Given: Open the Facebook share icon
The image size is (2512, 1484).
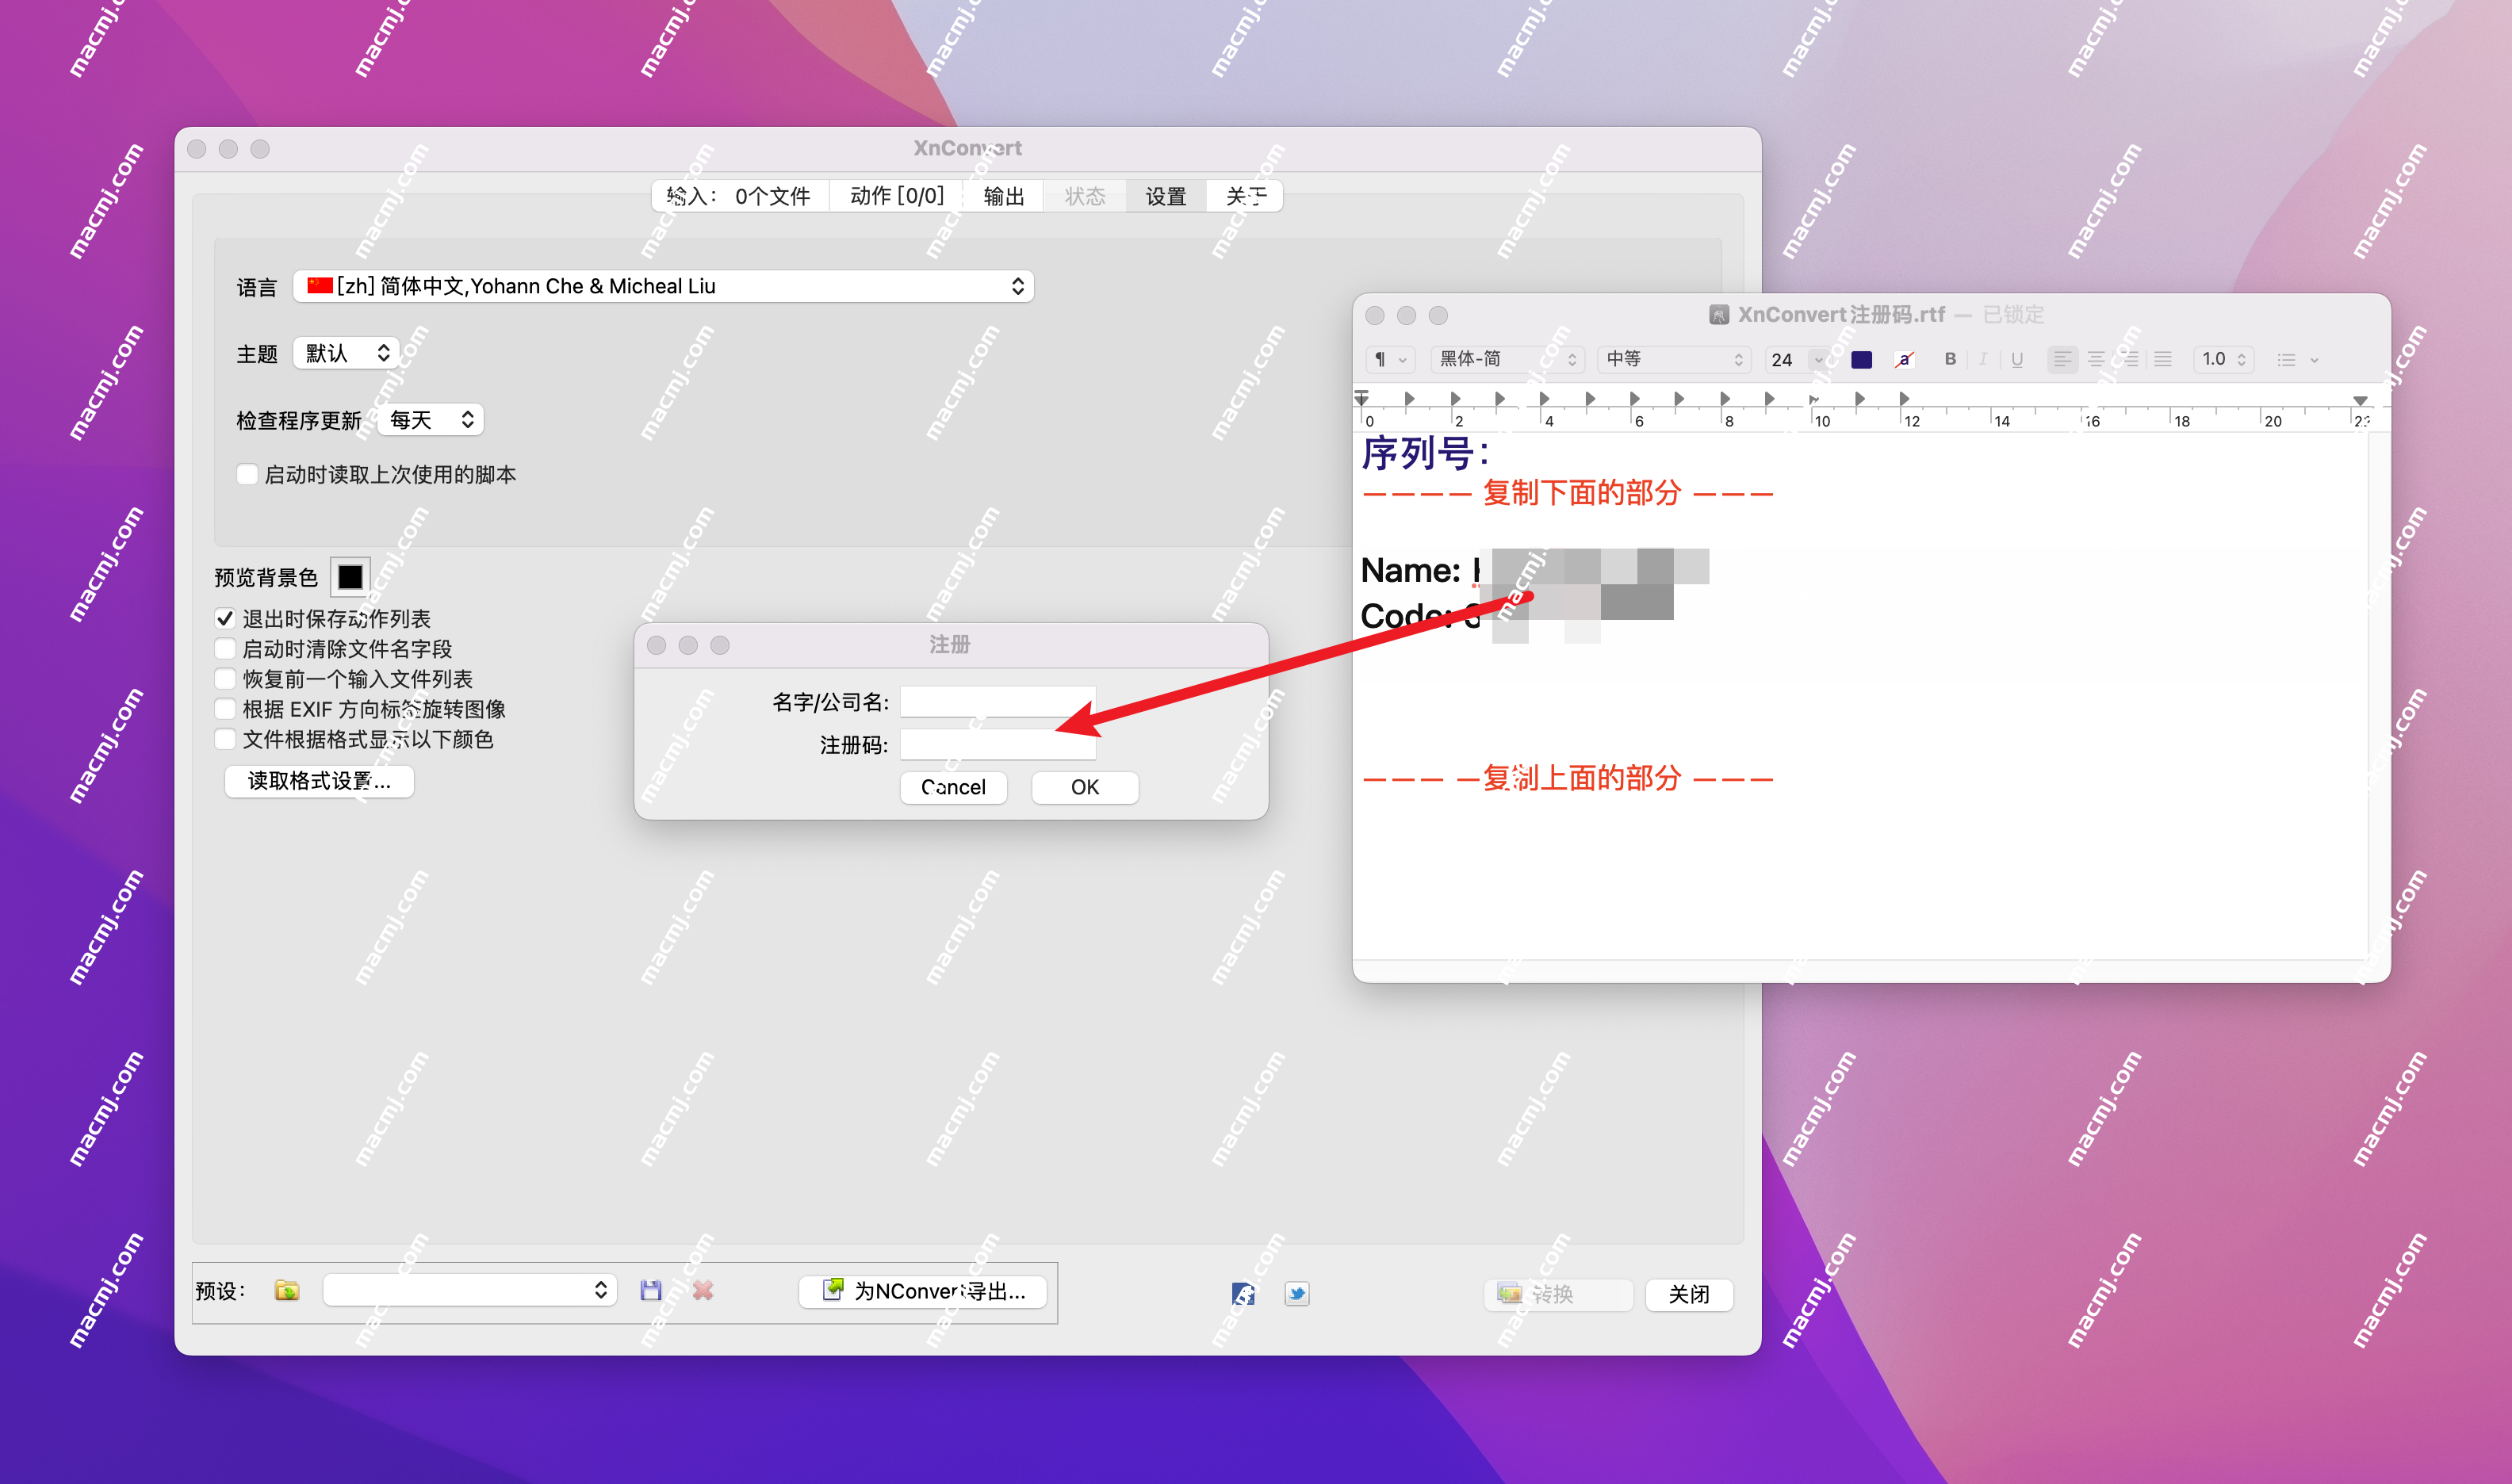Looking at the screenshot, I should (1243, 1294).
